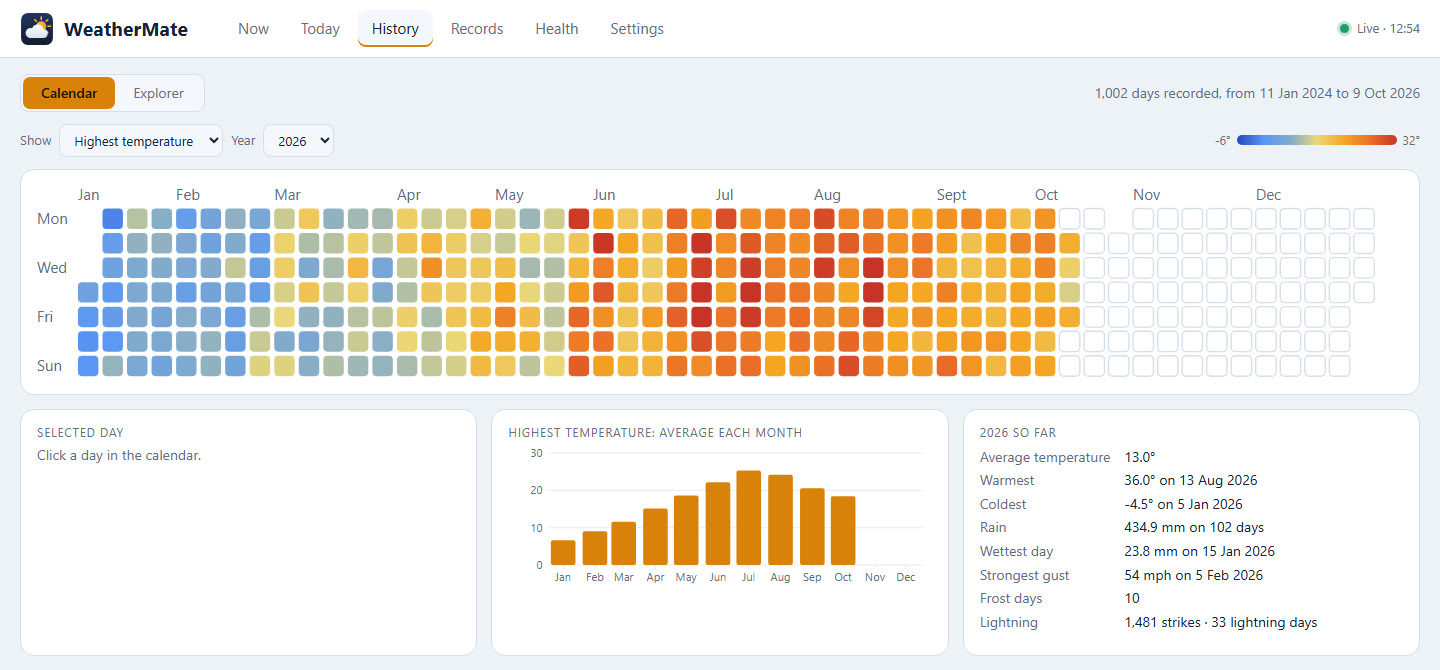The height and width of the screenshot is (670, 1440).
Task: Click the Feb bar in monthly chart
Action: (594, 548)
